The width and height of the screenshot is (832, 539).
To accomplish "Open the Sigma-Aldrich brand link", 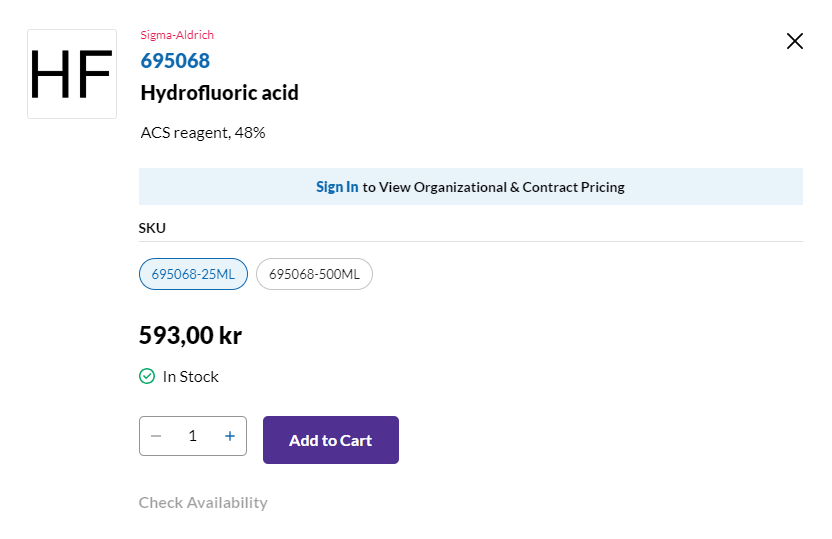I will 177,35.
